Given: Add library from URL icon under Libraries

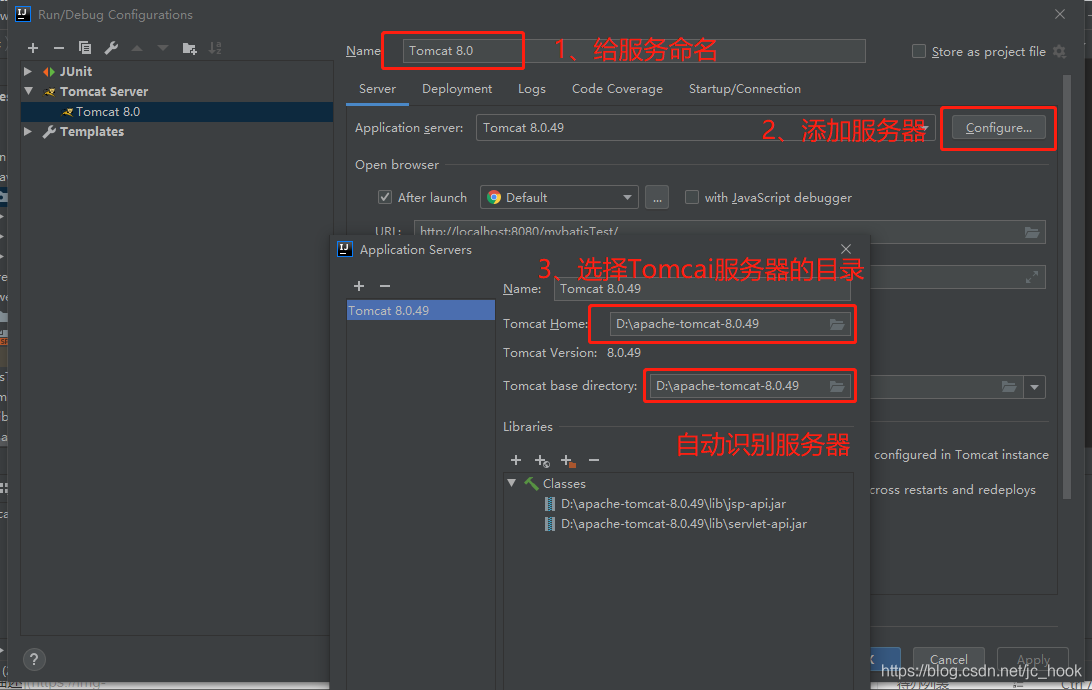Looking at the screenshot, I should pyautogui.click(x=542, y=460).
